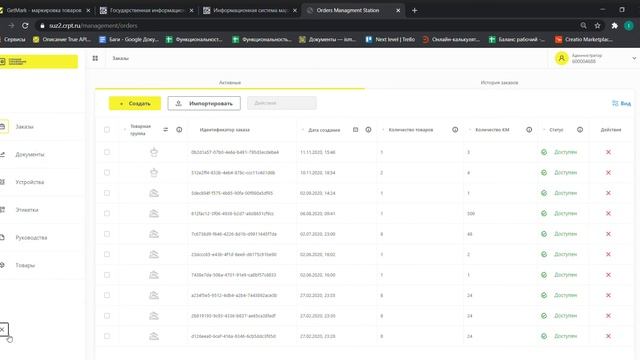
Task: Tick checkbox for order dated 11.11.2020
Action: pyautogui.click(x=107, y=152)
